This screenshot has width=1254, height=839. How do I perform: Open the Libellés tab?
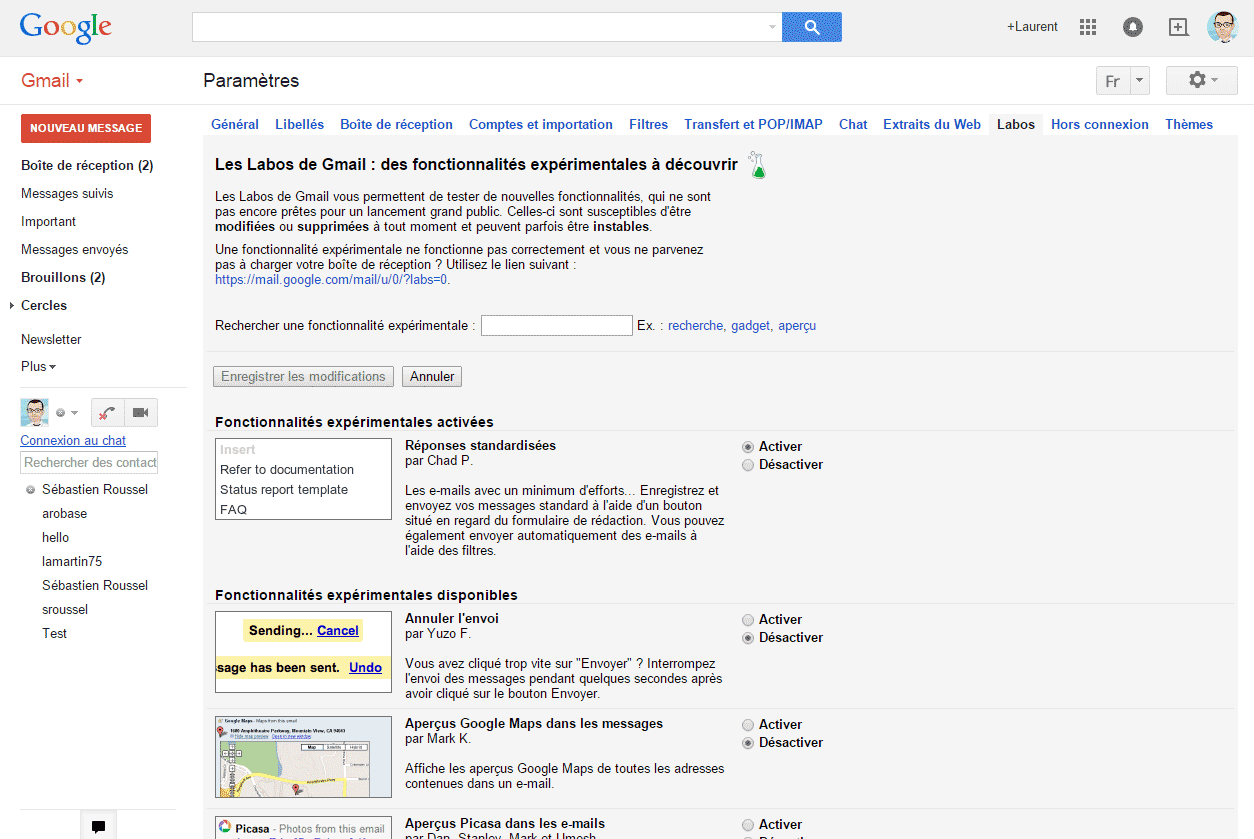pos(300,125)
